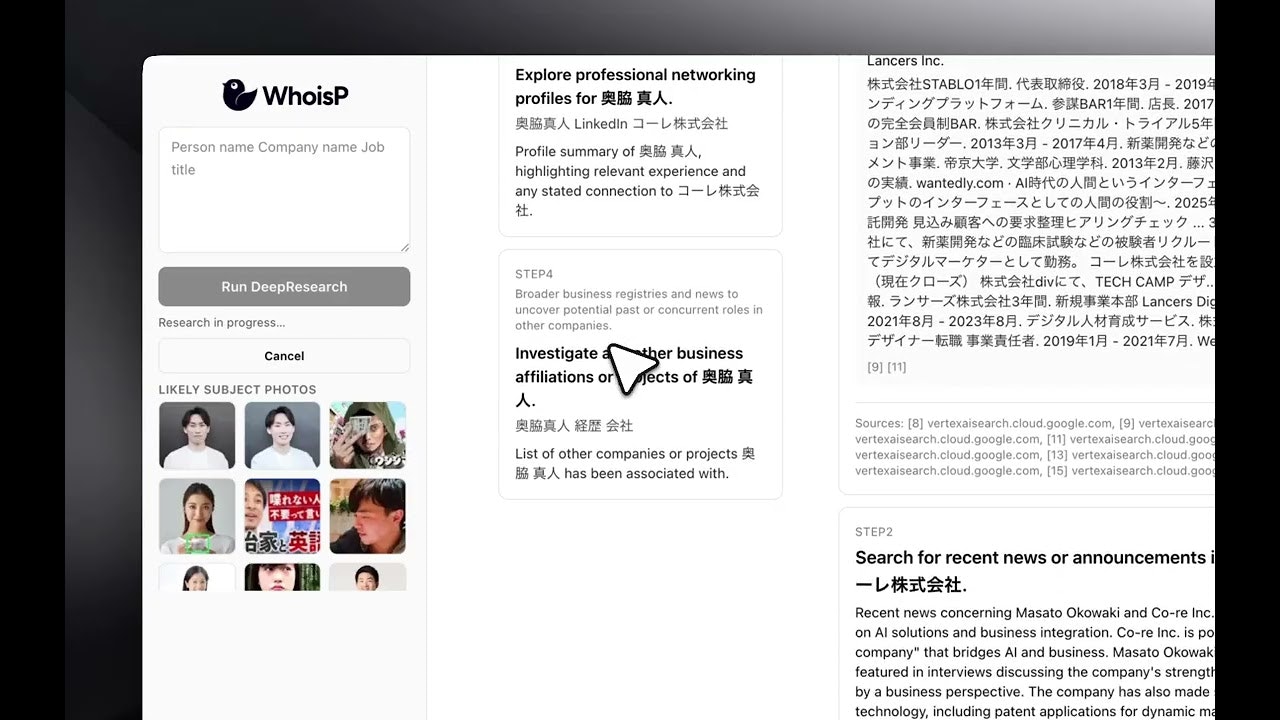Click the LIKELY SUBJECT PHOTOS section label

237,389
